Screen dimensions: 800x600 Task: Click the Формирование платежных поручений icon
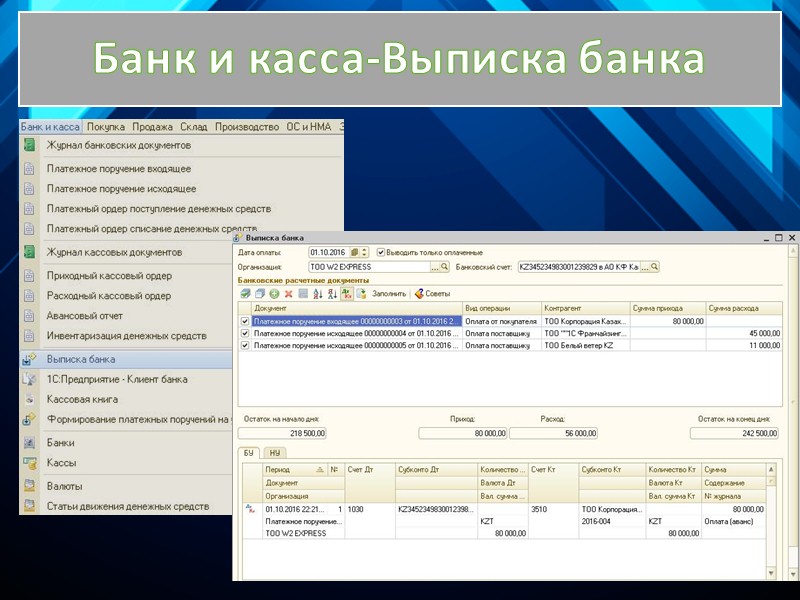(x=29, y=419)
